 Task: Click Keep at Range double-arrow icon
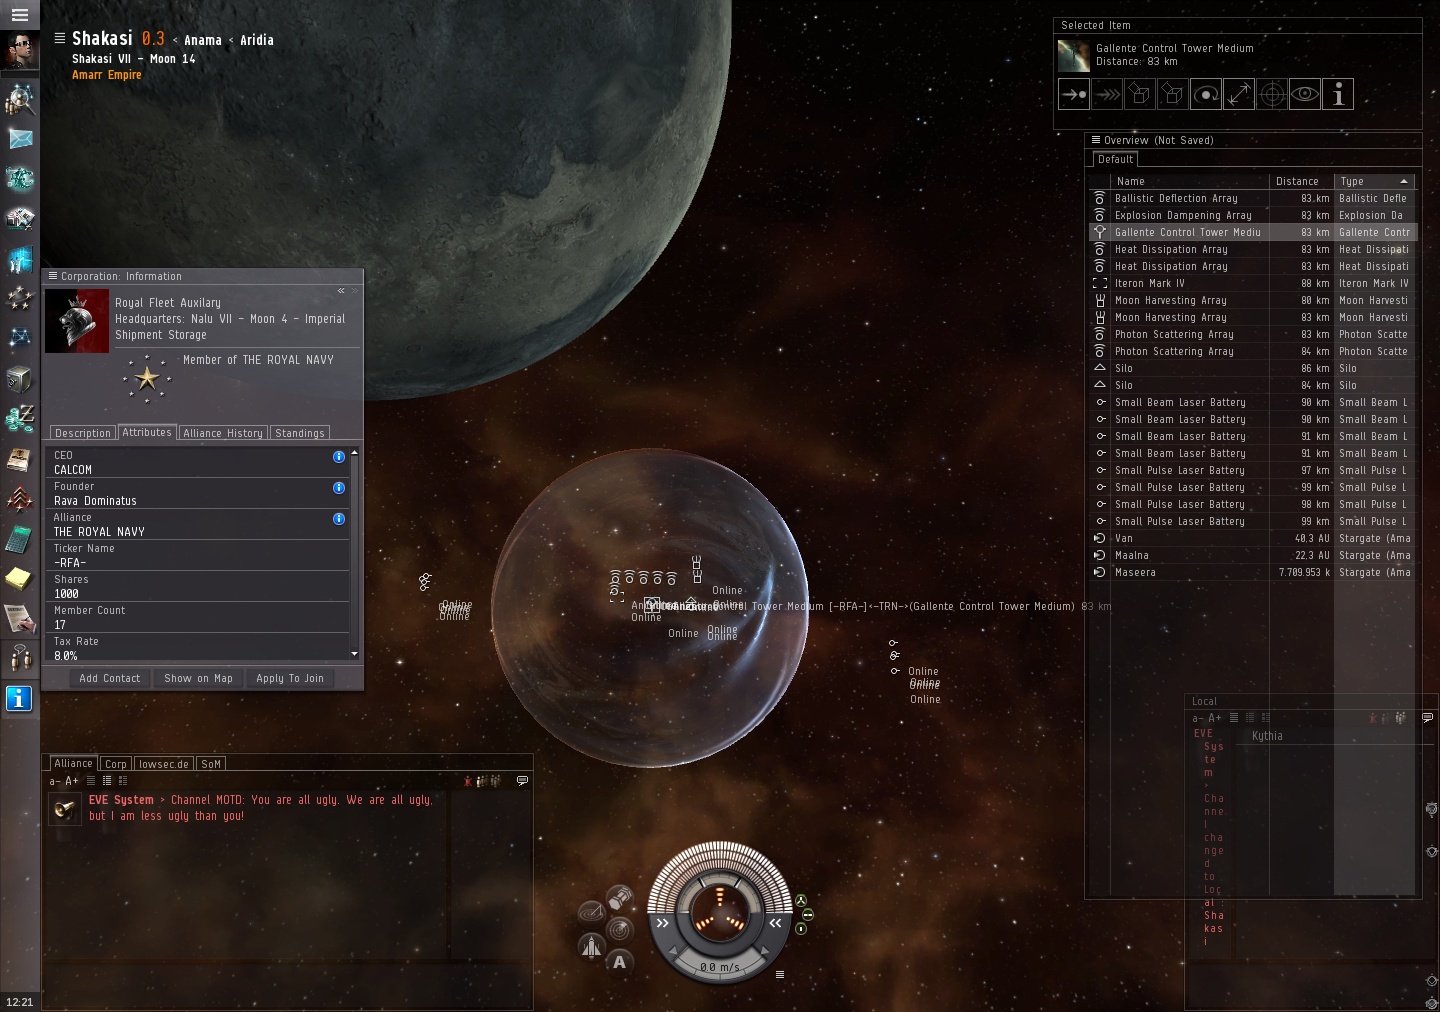click(1239, 95)
